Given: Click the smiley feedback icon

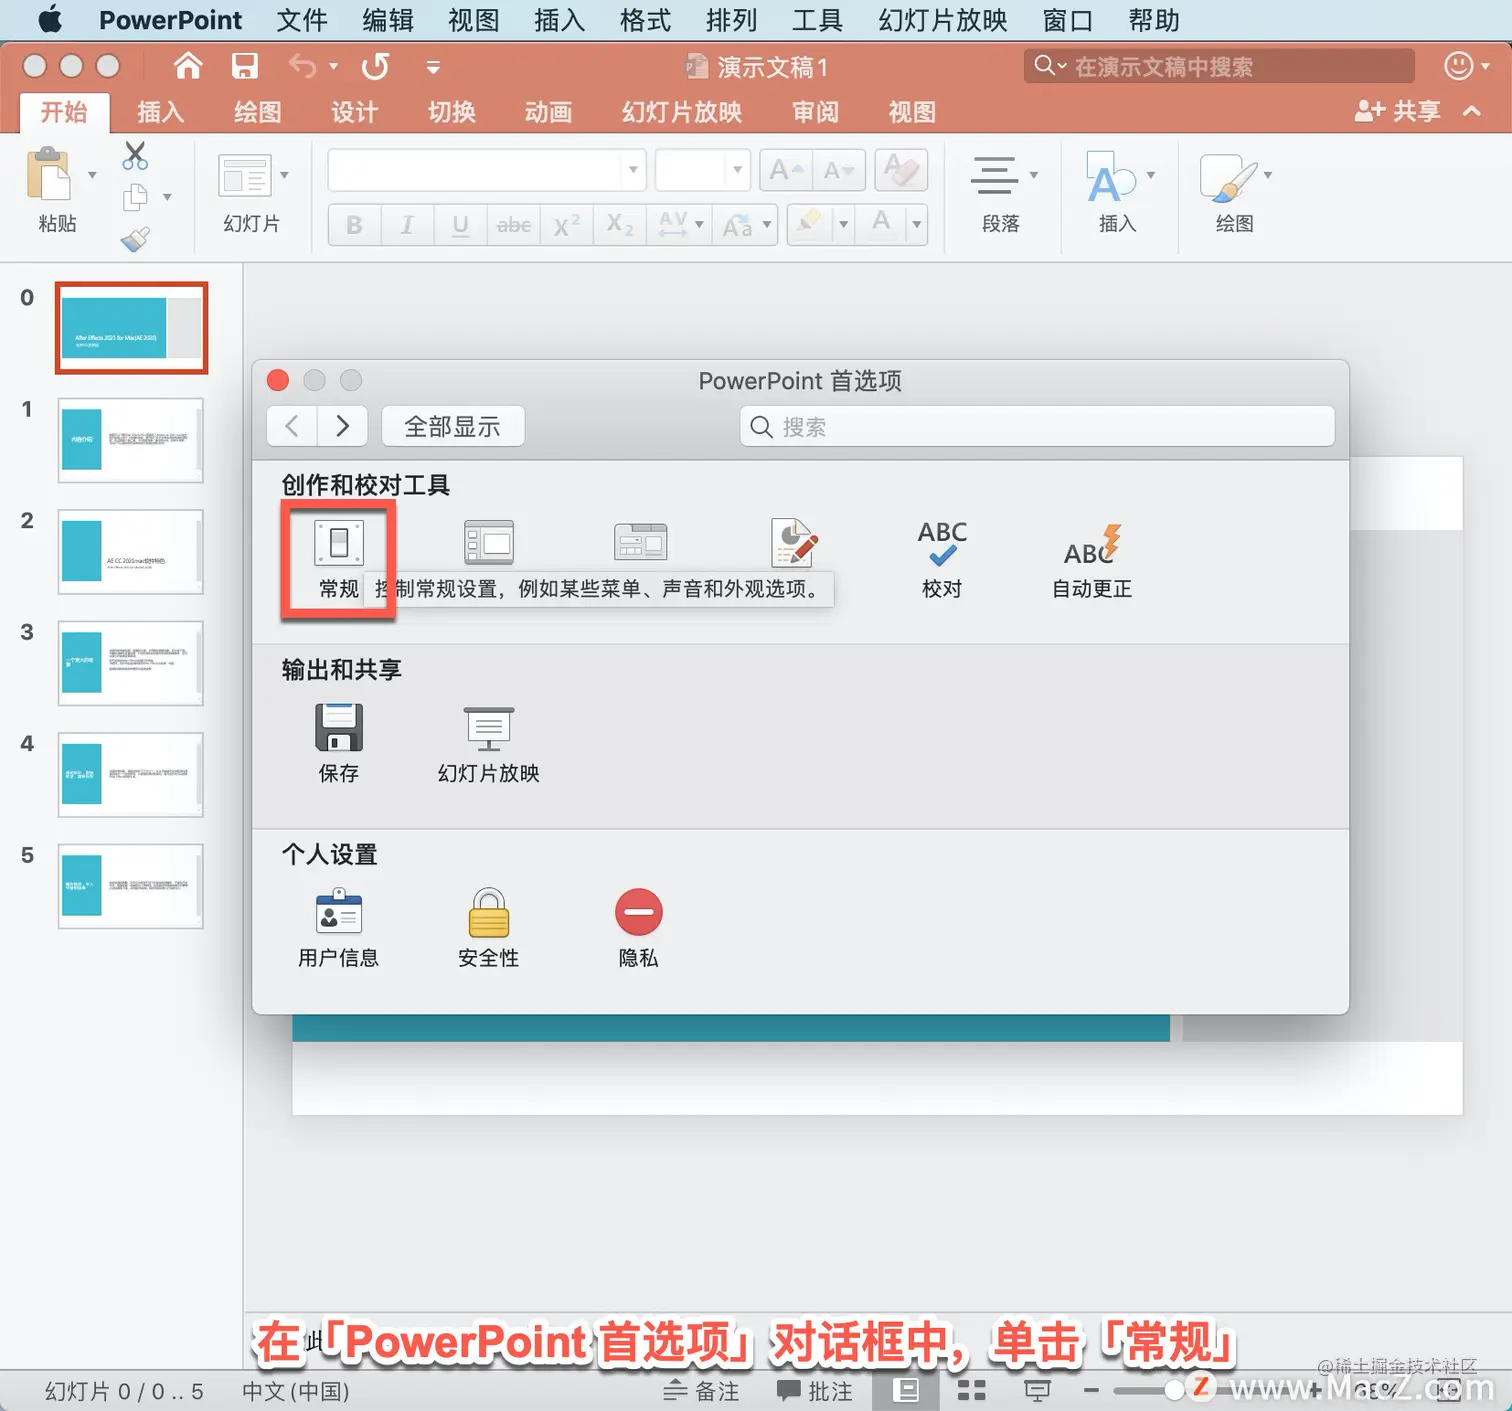Looking at the screenshot, I should click(1459, 66).
